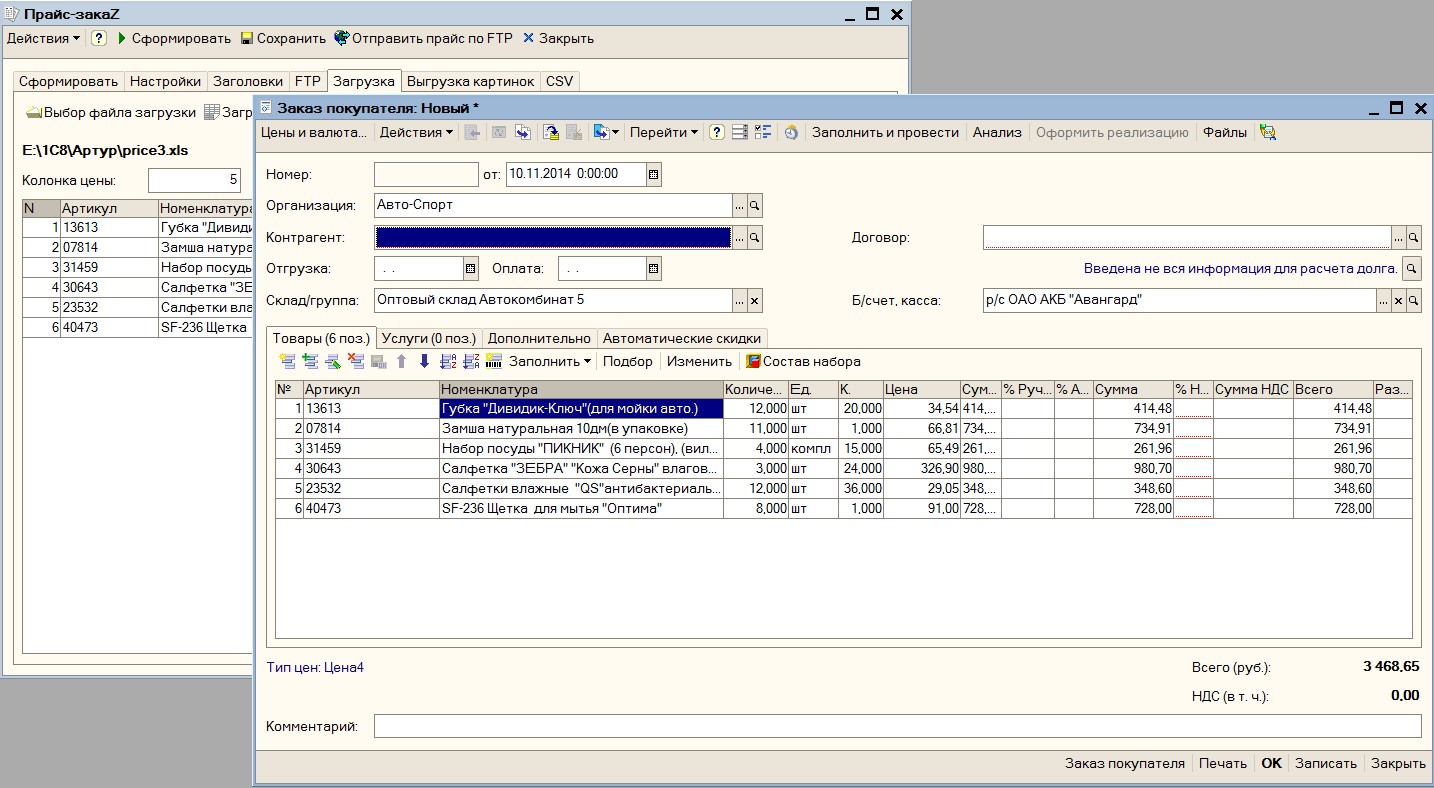Switch to the Услуги (0 поз.) tab
Viewport: 1434px width, 788px height.
[430, 338]
